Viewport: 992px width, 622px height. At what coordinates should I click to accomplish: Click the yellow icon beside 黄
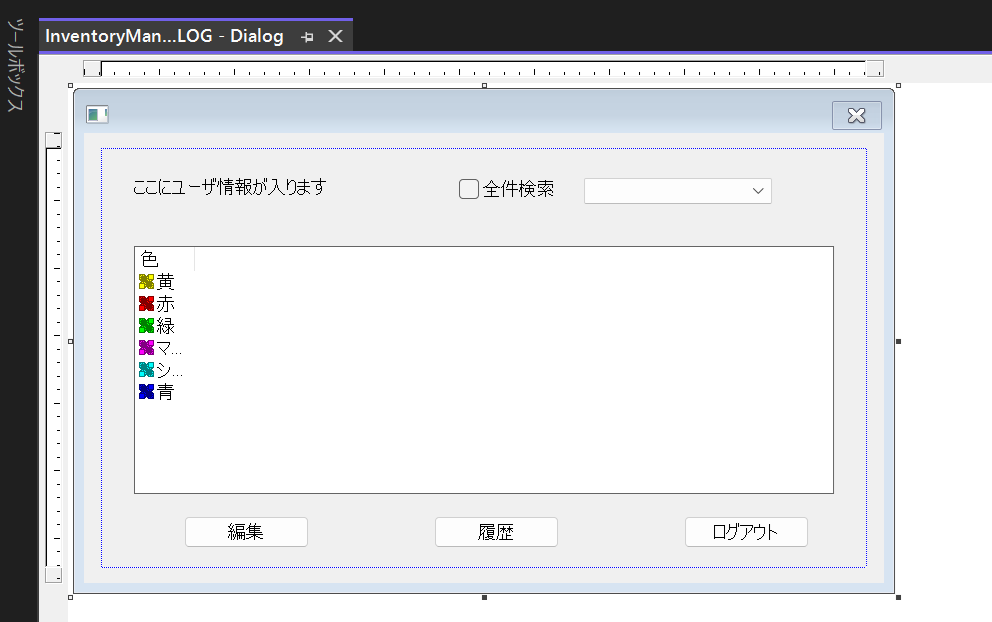coord(146,282)
